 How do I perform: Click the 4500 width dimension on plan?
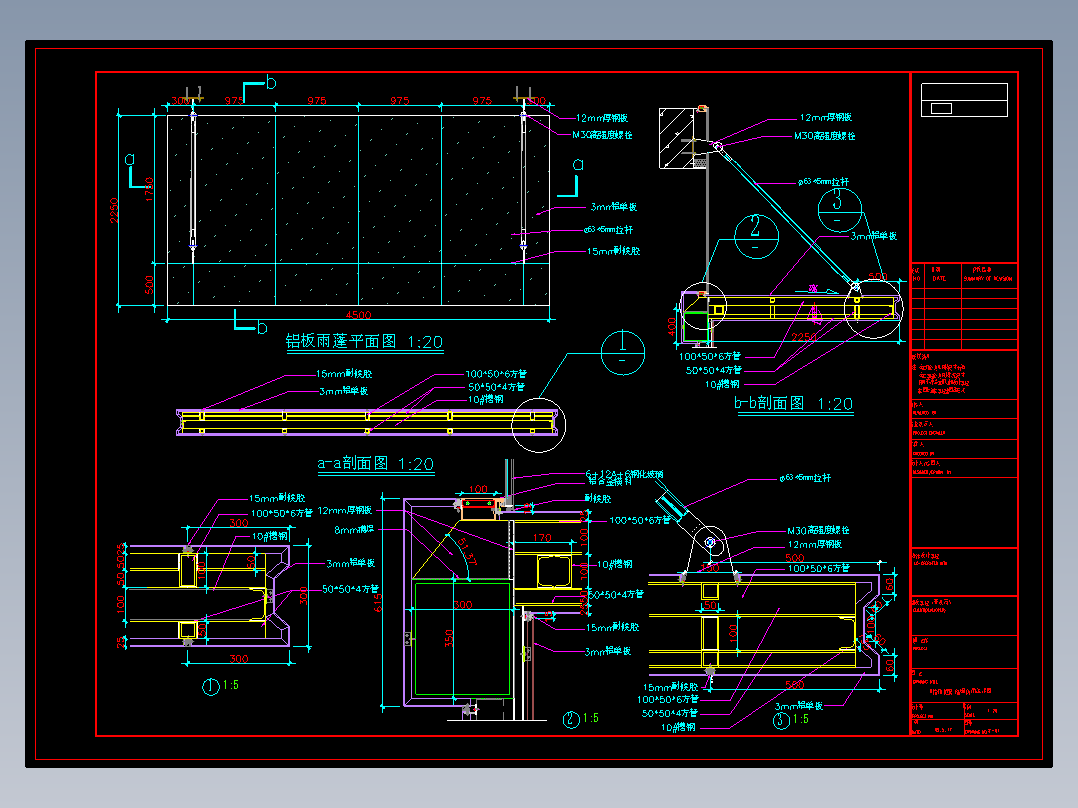(x=358, y=315)
